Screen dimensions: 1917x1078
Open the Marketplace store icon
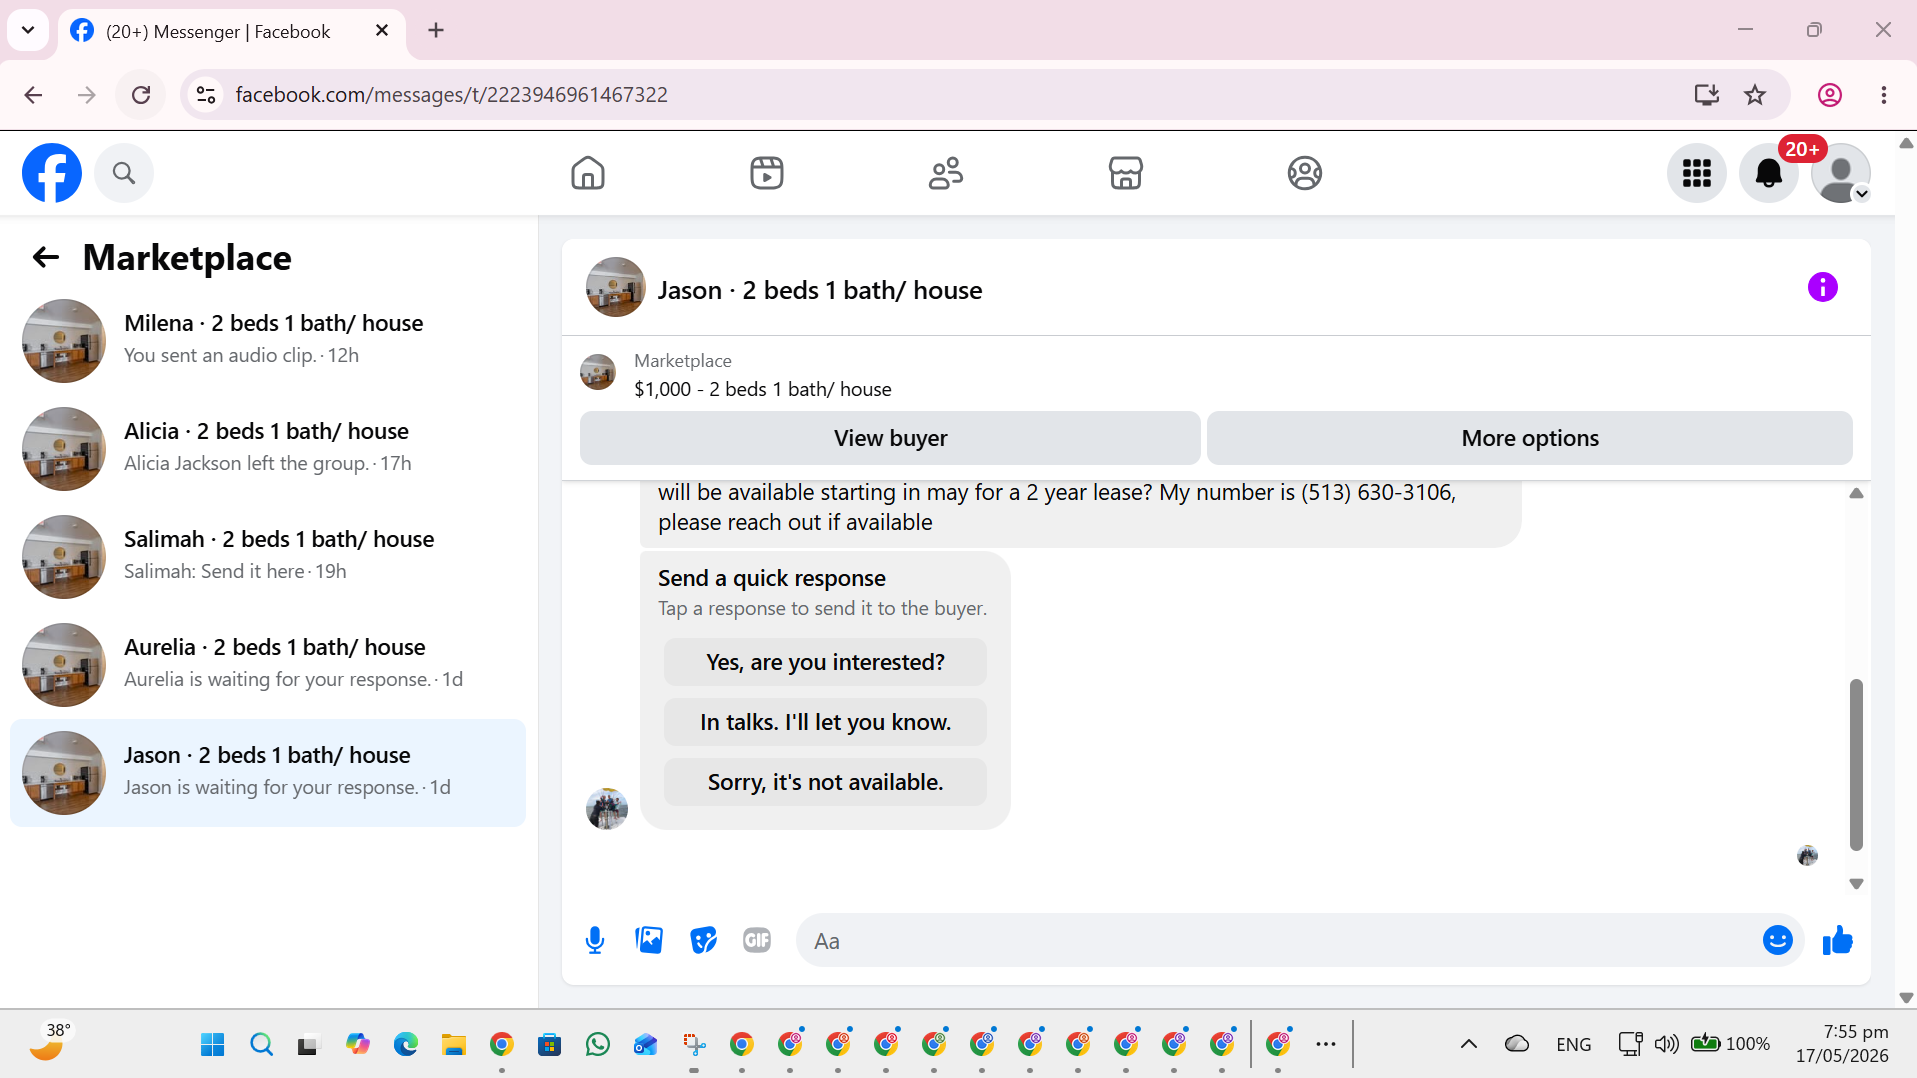[1126, 173]
